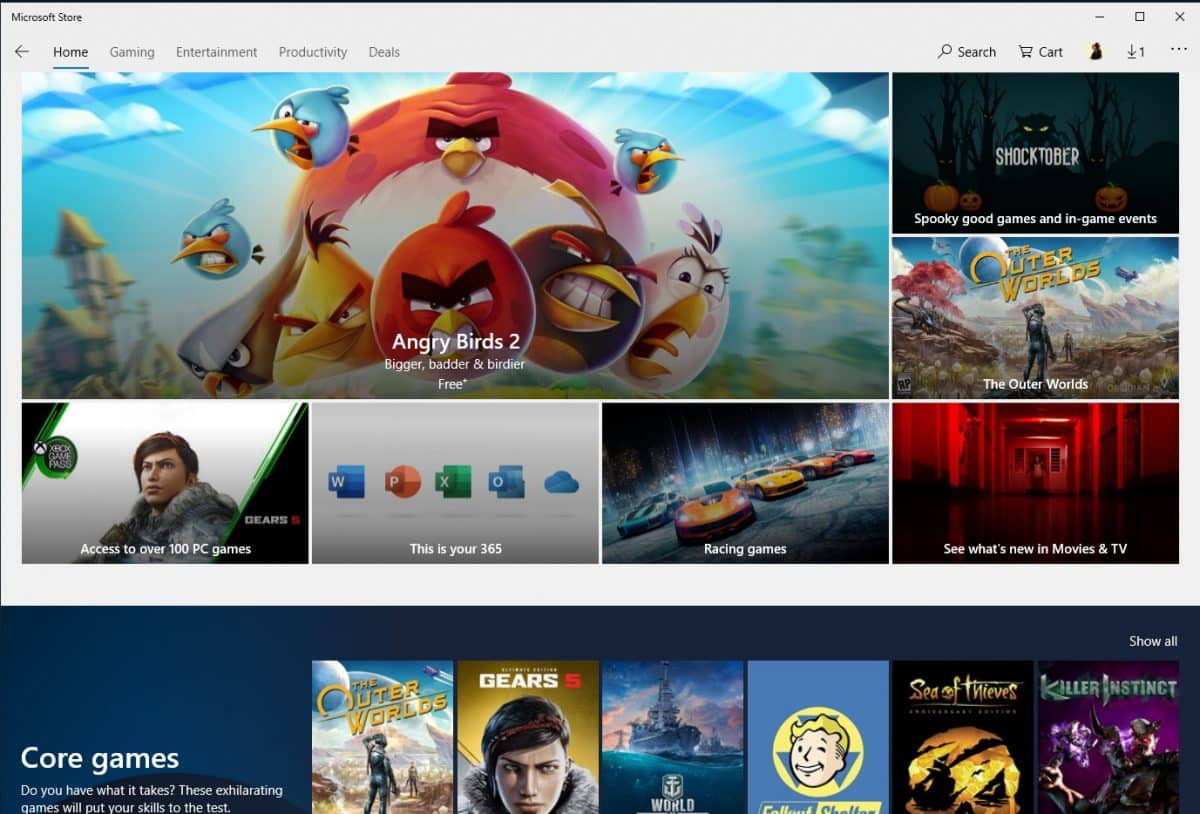Open the Angry Birds 2 featured banner
This screenshot has width=1200, height=814.
click(x=455, y=235)
